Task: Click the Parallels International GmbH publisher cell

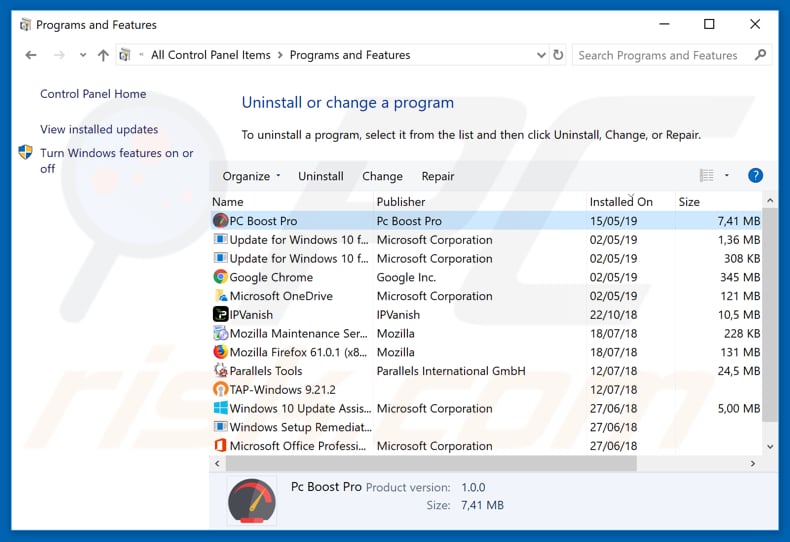Action: pos(451,371)
